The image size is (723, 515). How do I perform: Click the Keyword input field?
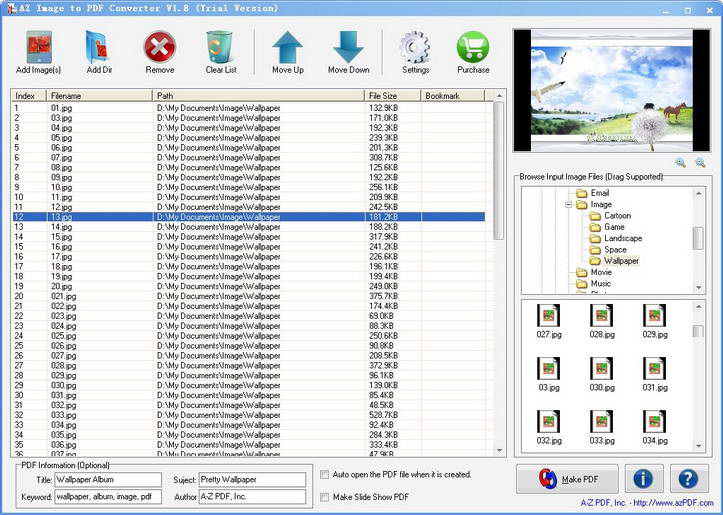pos(108,497)
